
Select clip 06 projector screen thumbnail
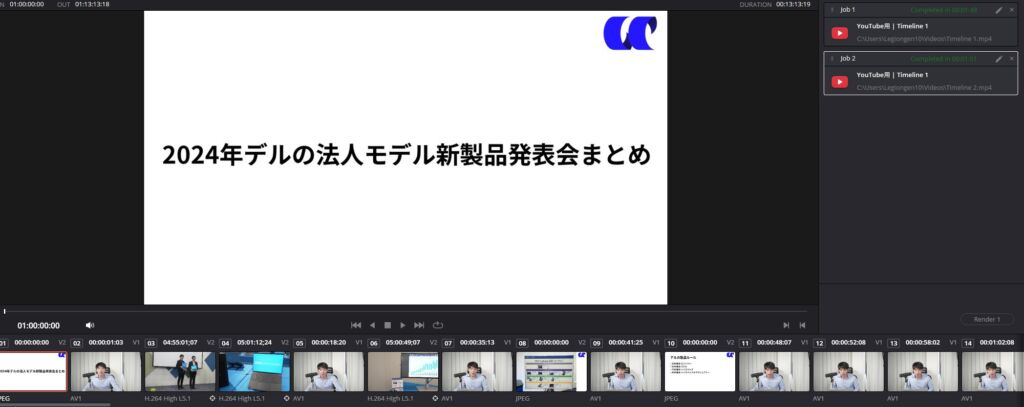(403, 372)
